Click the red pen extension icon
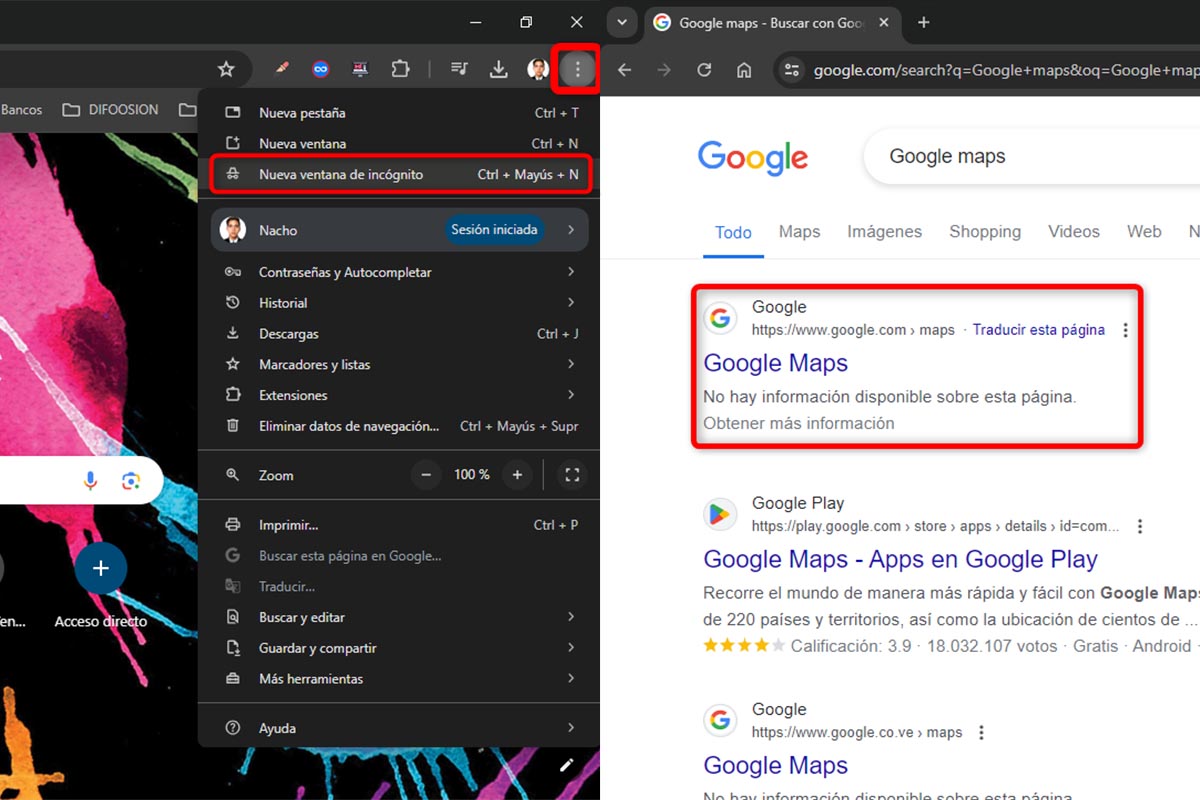 [x=282, y=69]
